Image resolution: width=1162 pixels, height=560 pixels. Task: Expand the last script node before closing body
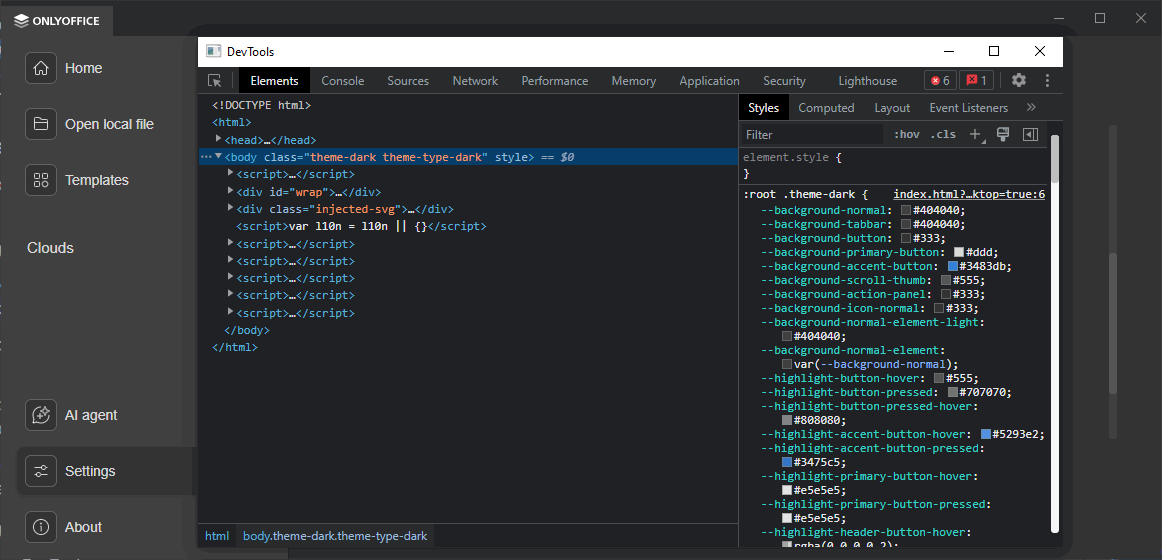[230, 311]
